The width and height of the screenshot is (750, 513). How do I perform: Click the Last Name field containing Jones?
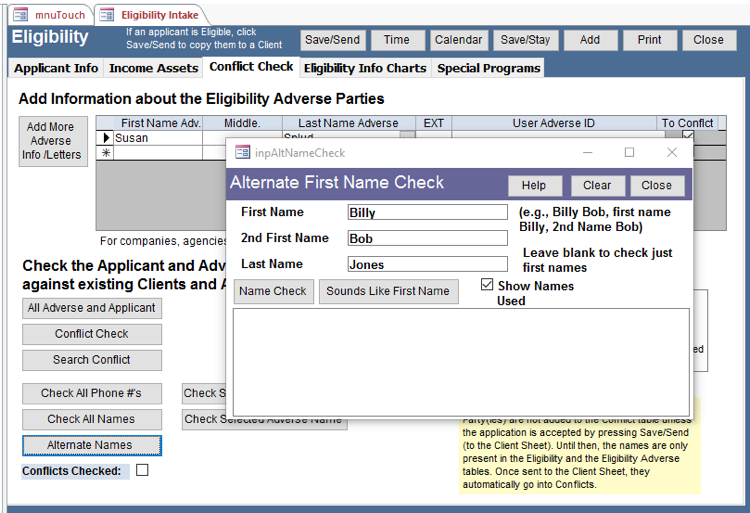[428, 264]
